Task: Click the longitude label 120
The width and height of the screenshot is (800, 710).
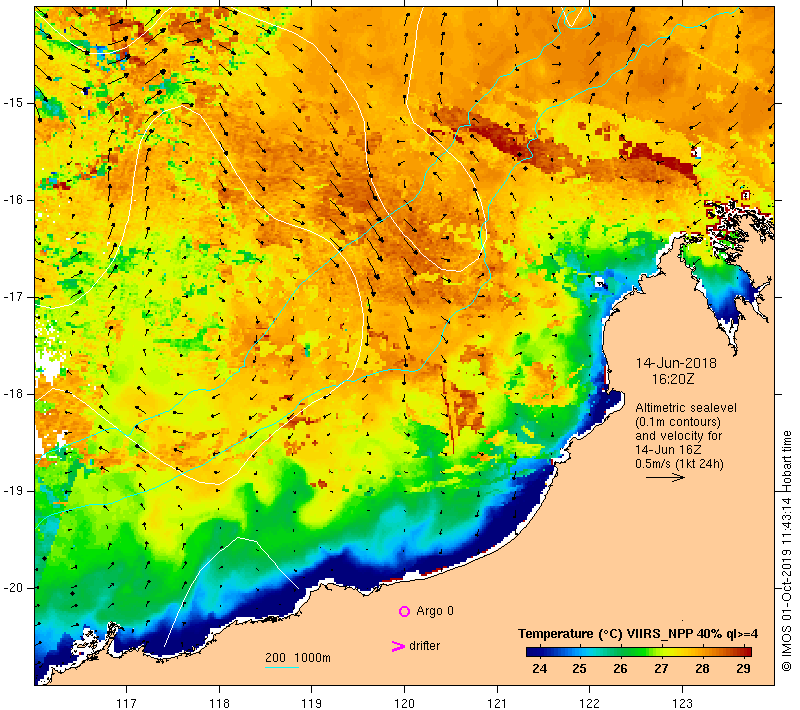Action: [x=405, y=703]
